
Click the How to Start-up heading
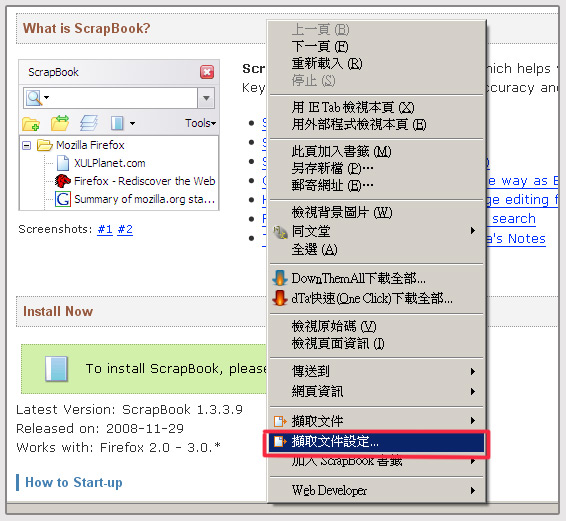click(74, 482)
